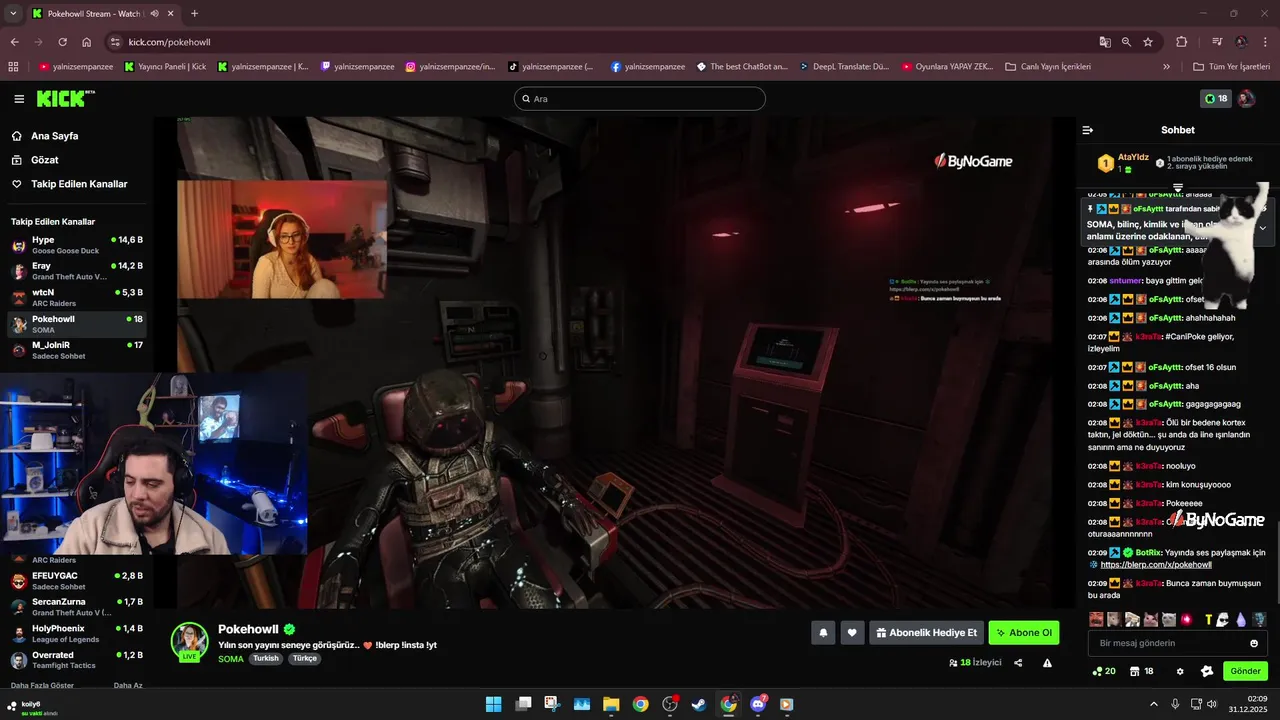This screenshot has width=1280, height=720.
Task: Click the Türkçe tag under stream title
Action: pos(304,659)
